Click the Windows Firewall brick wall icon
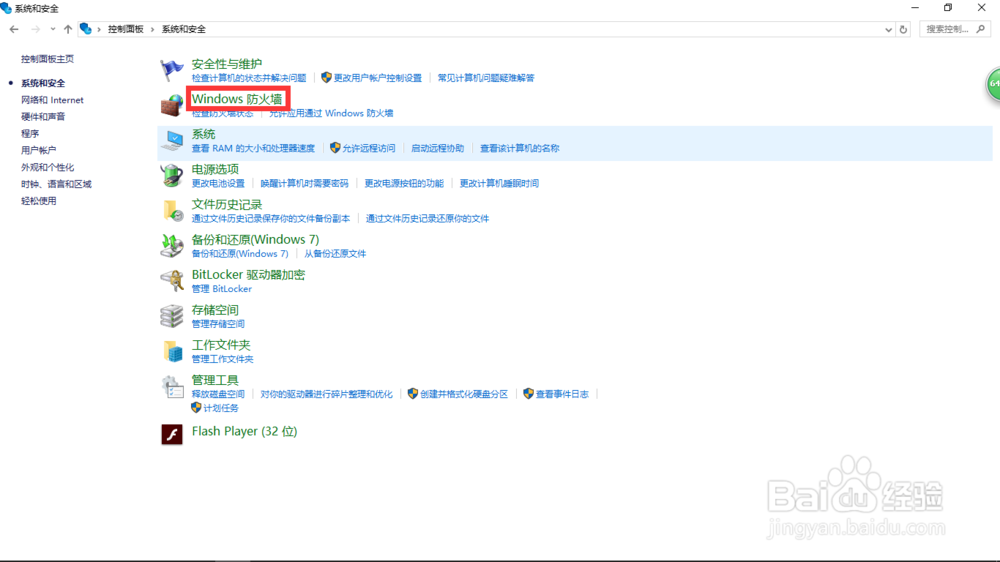The width and height of the screenshot is (1000, 562). [171, 105]
